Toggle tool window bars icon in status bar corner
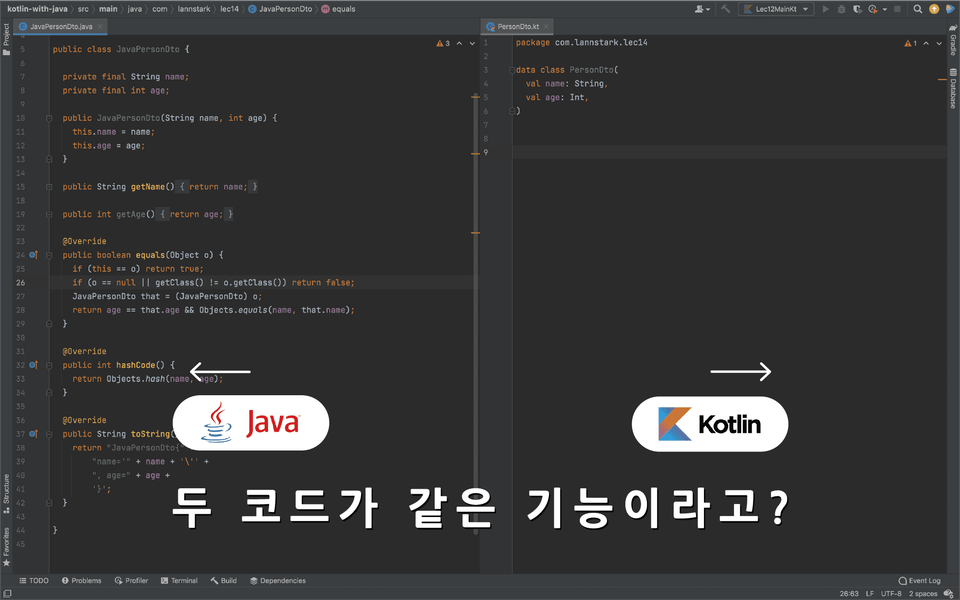Screen dimensions: 960x600 [x=6, y=594]
